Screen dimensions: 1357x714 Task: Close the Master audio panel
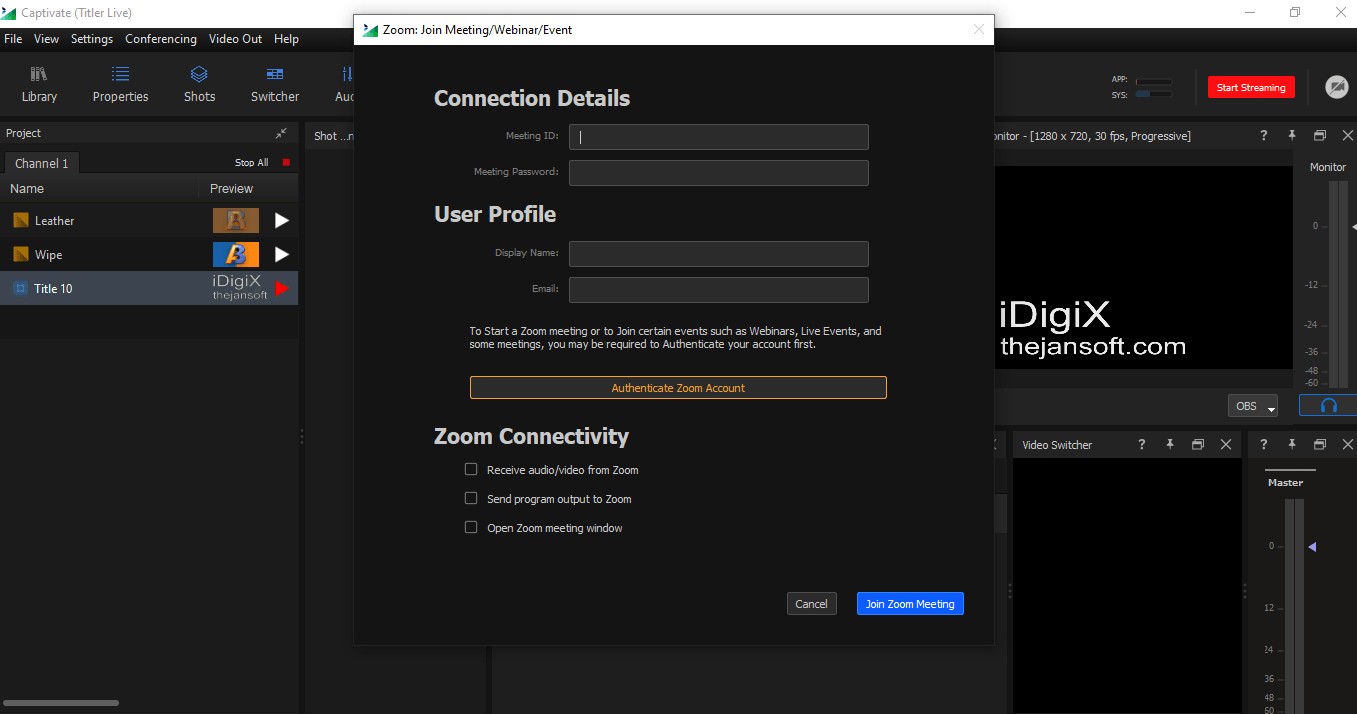(x=1347, y=445)
